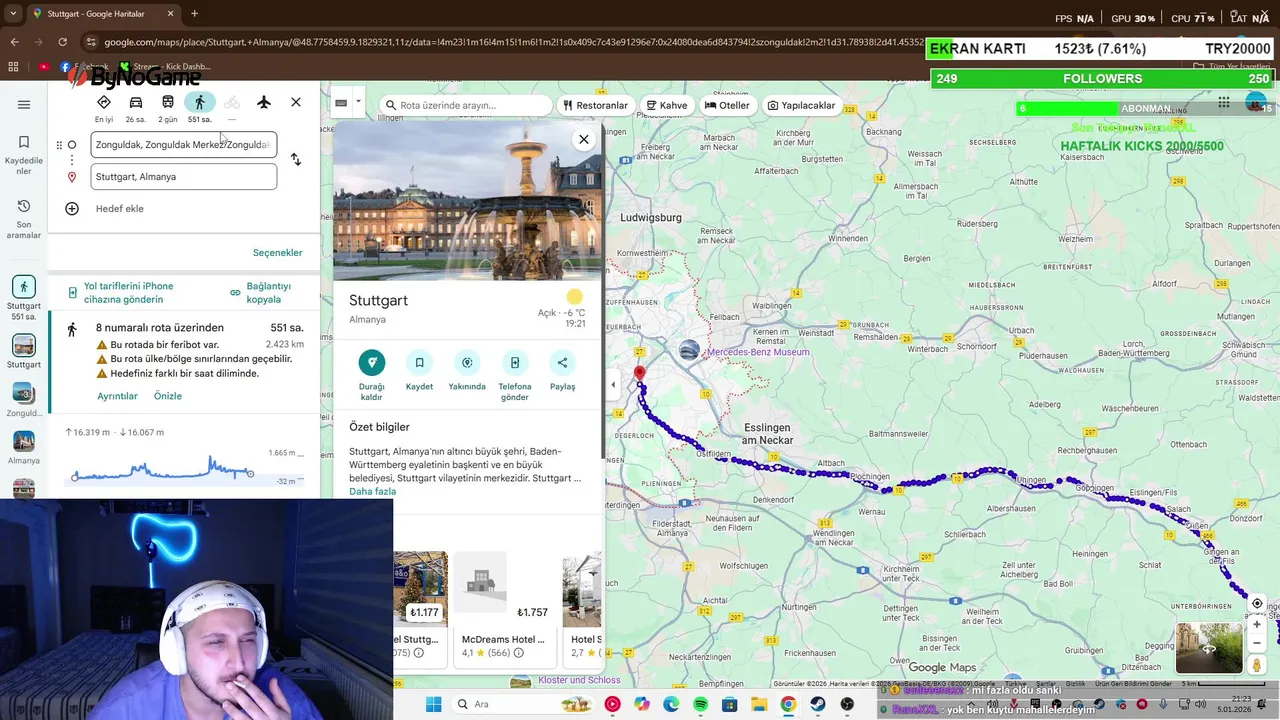Open OBS Studio from the taskbar
The height and width of the screenshot is (720, 1280).
(847, 704)
